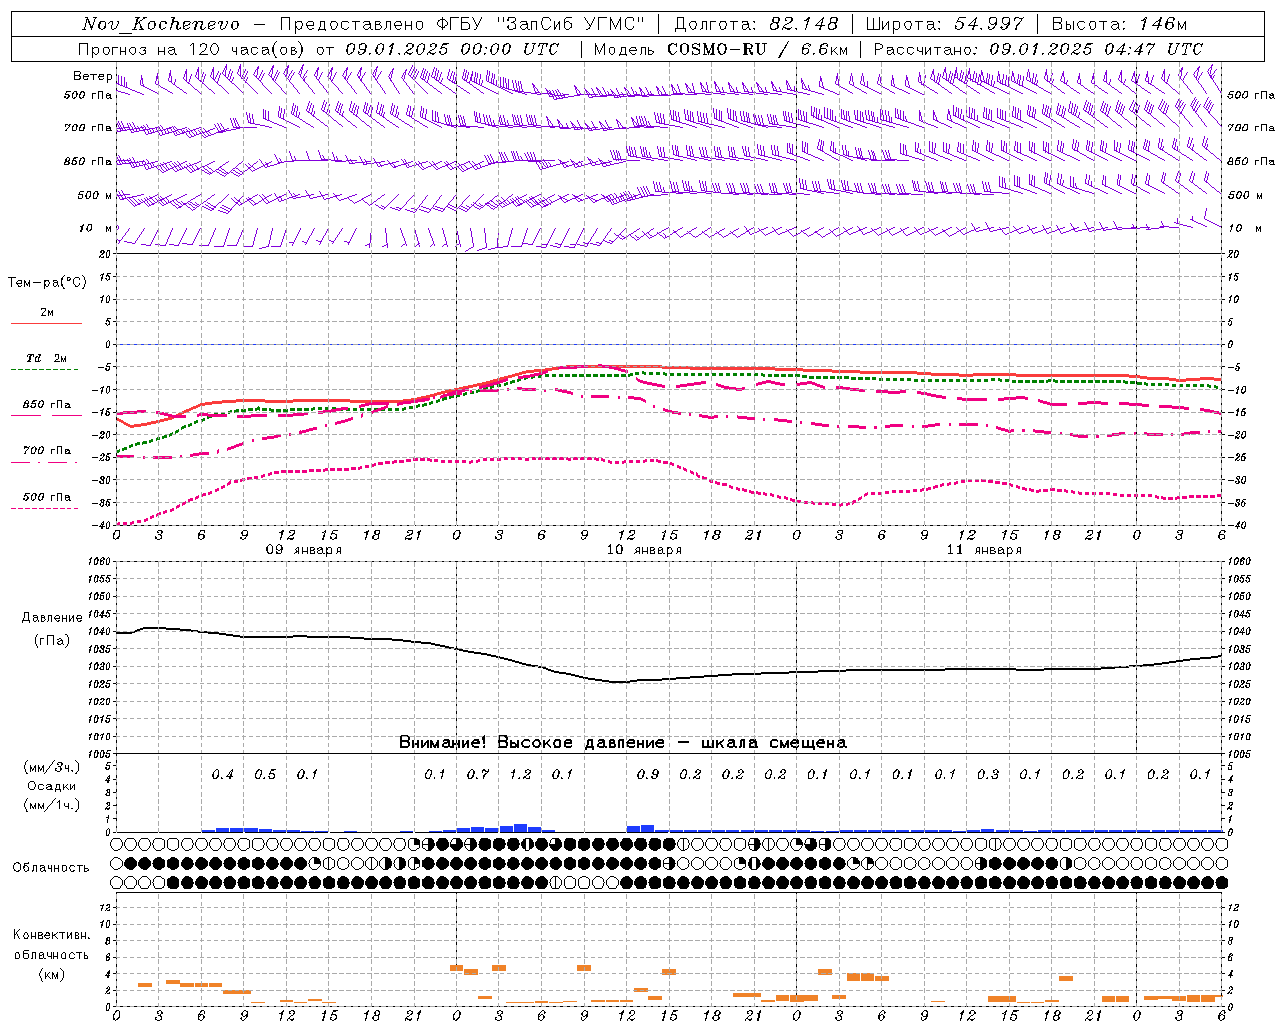Click the station name Nov_Kochenevo in header

click(161, 24)
